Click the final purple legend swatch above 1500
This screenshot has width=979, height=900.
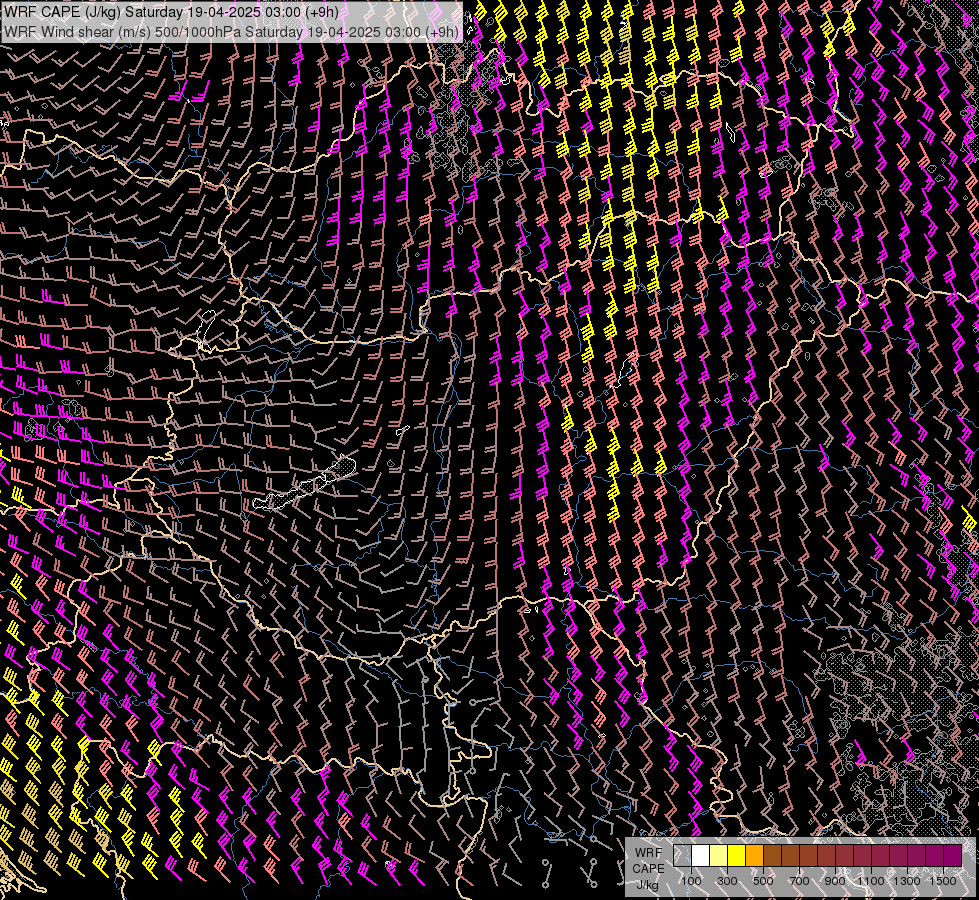(953, 856)
